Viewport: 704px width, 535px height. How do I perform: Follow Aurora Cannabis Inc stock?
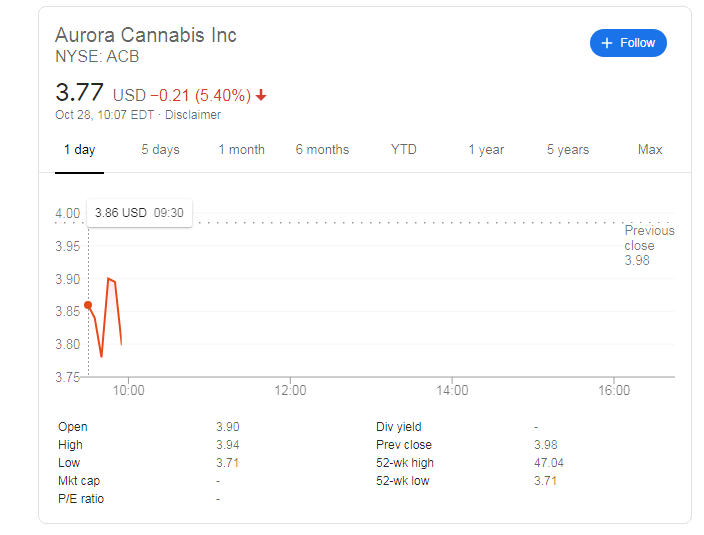[x=628, y=43]
